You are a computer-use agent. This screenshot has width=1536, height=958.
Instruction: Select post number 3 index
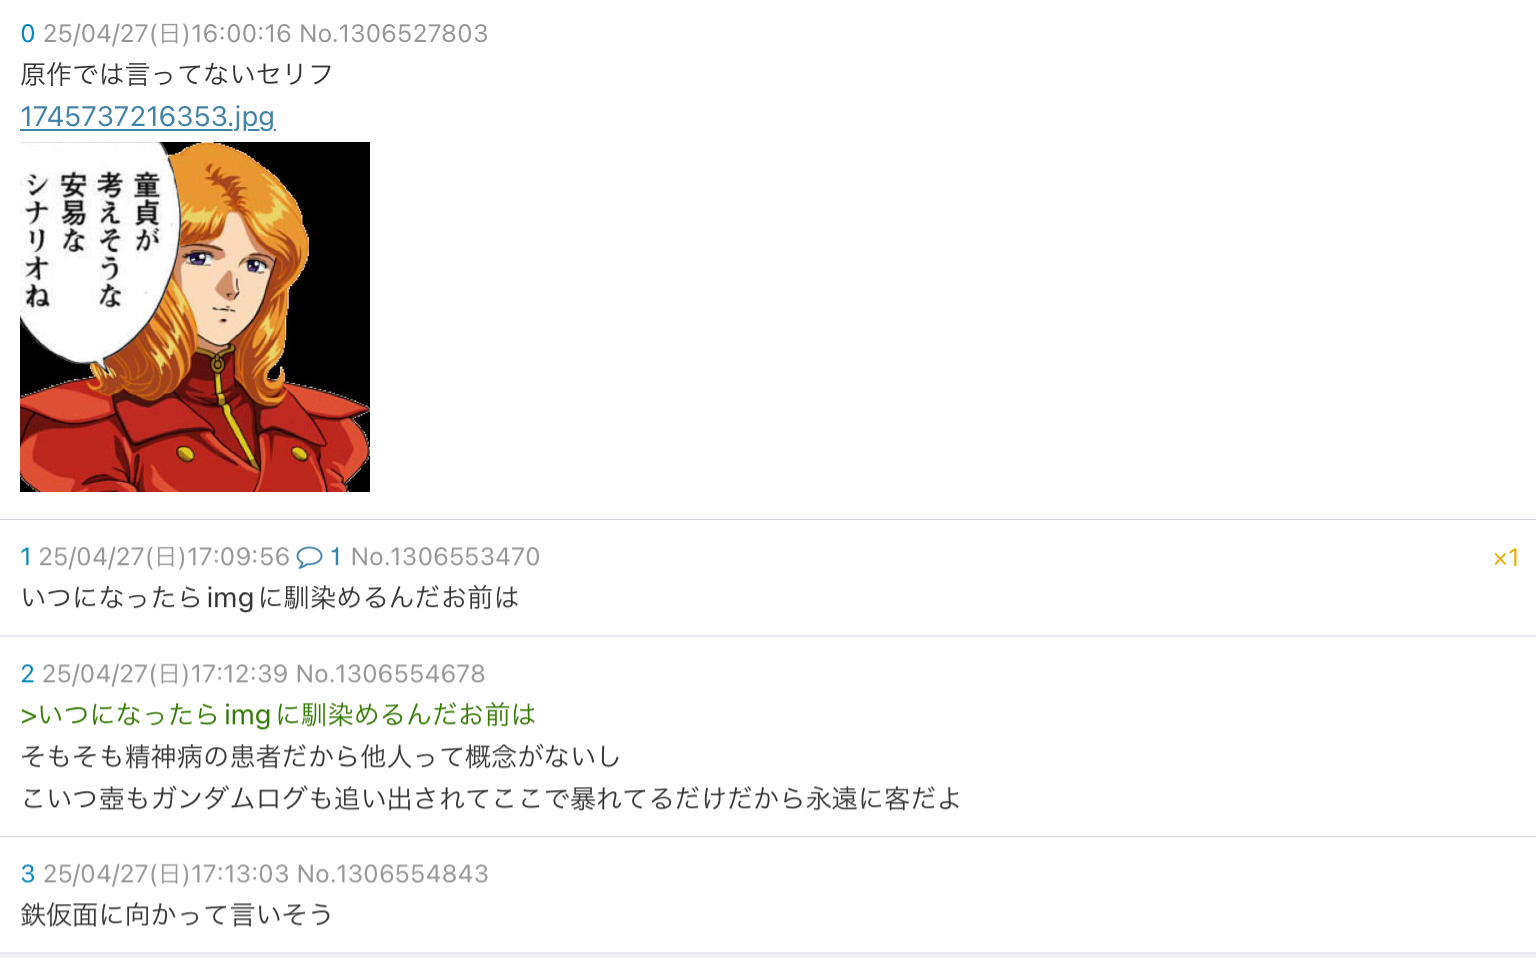coord(28,874)
